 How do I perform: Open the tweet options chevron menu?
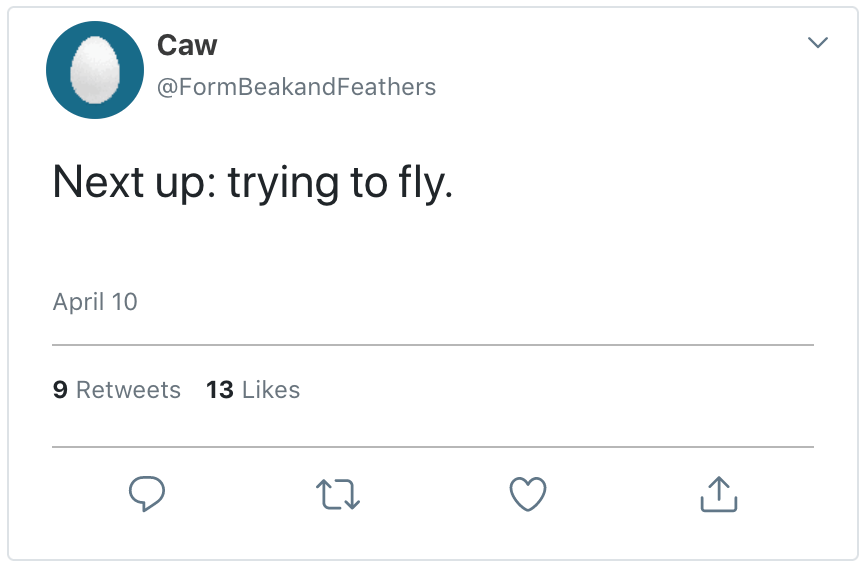click(x=818, y=43)
